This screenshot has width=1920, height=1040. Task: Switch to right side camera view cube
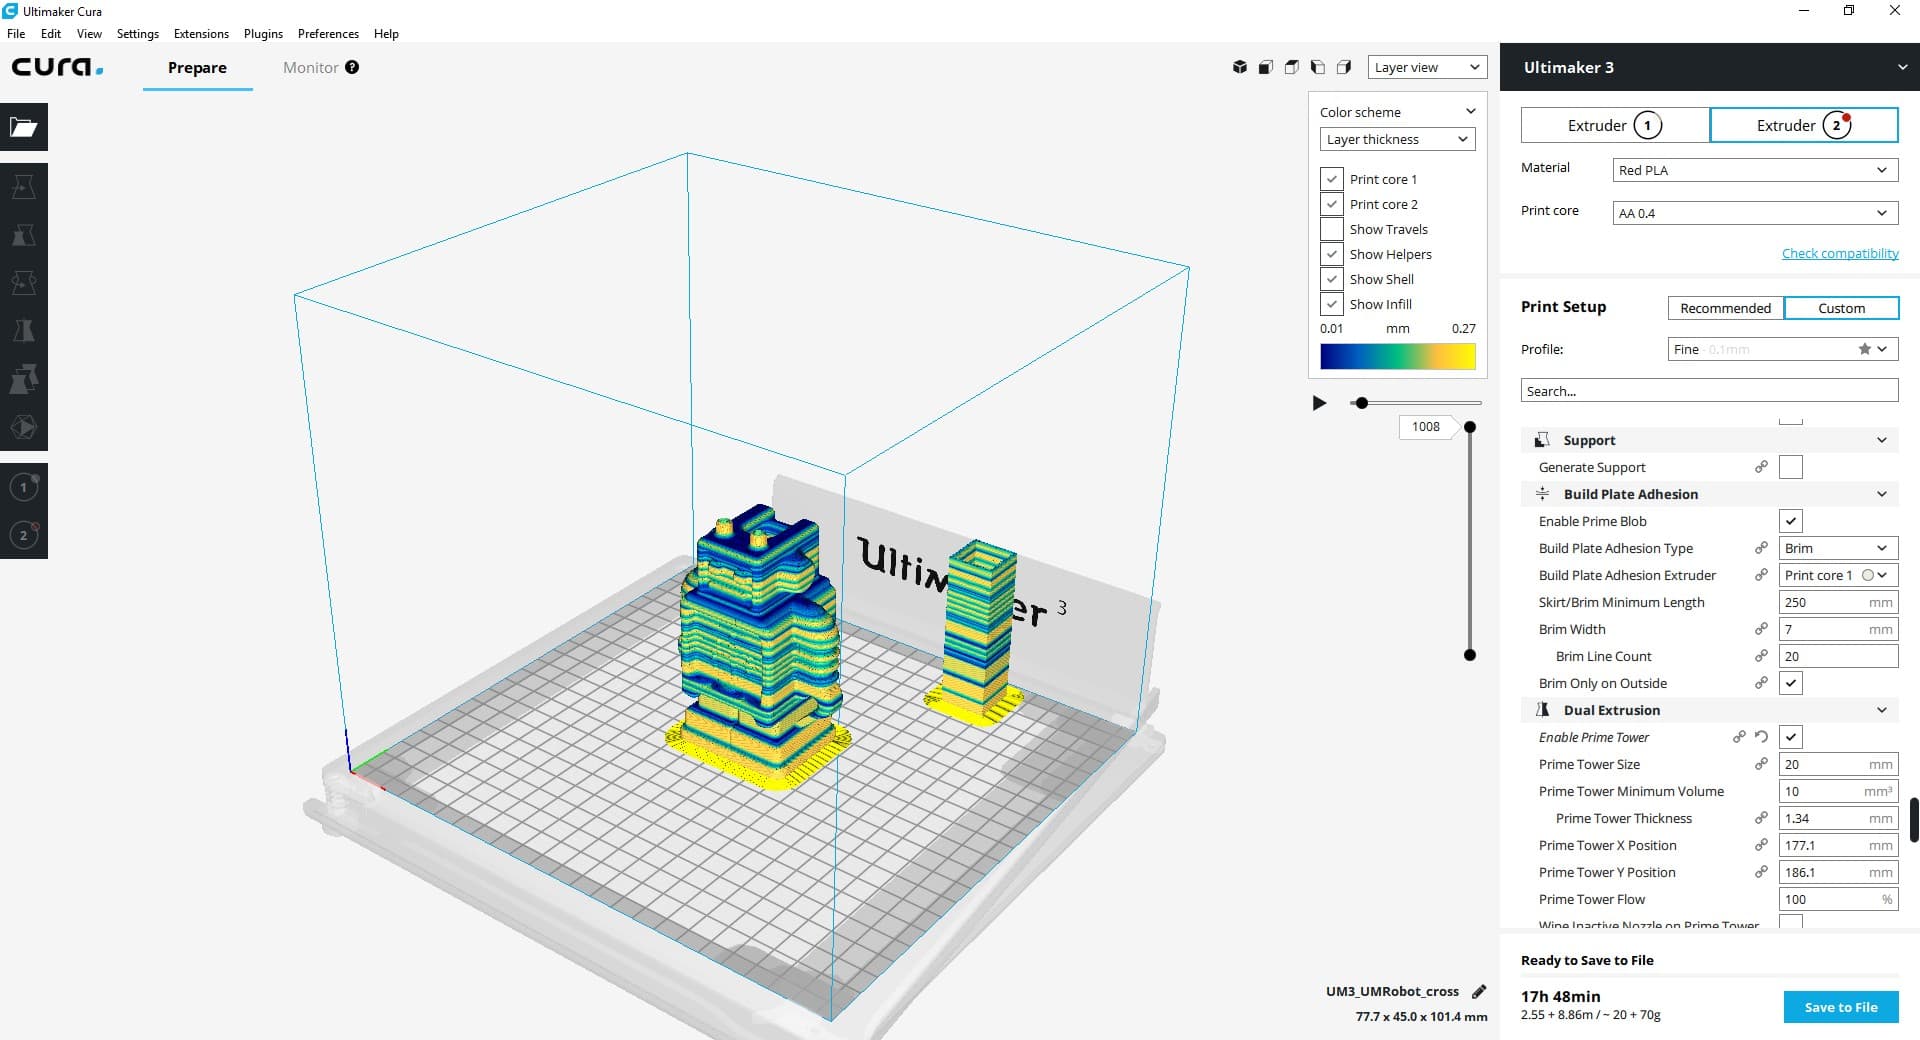click(1344, 67)
